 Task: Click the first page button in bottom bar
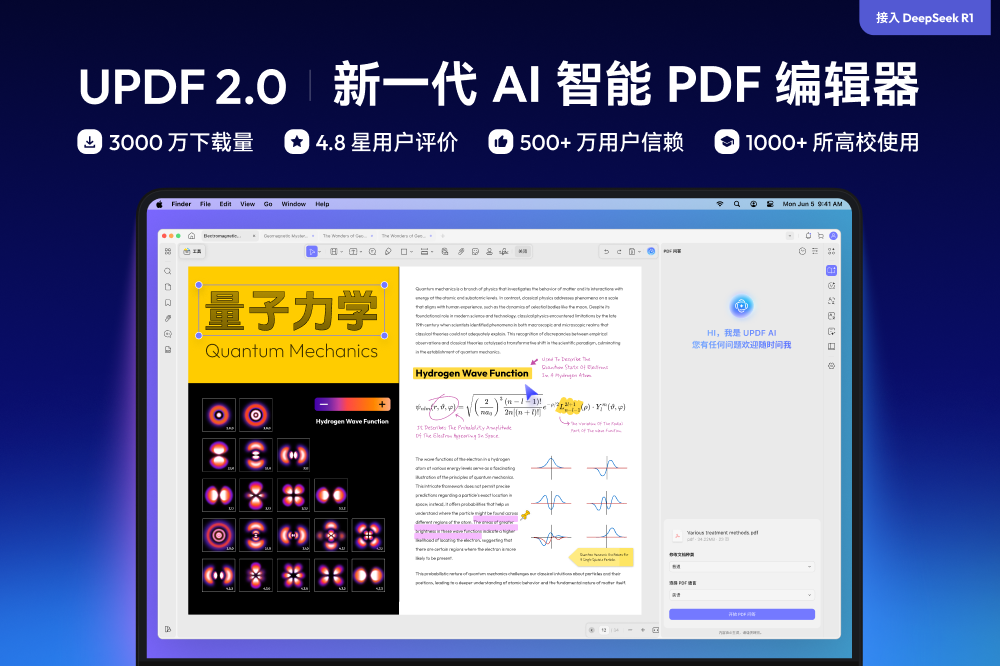pyautogui.click(x=592, y=630)
